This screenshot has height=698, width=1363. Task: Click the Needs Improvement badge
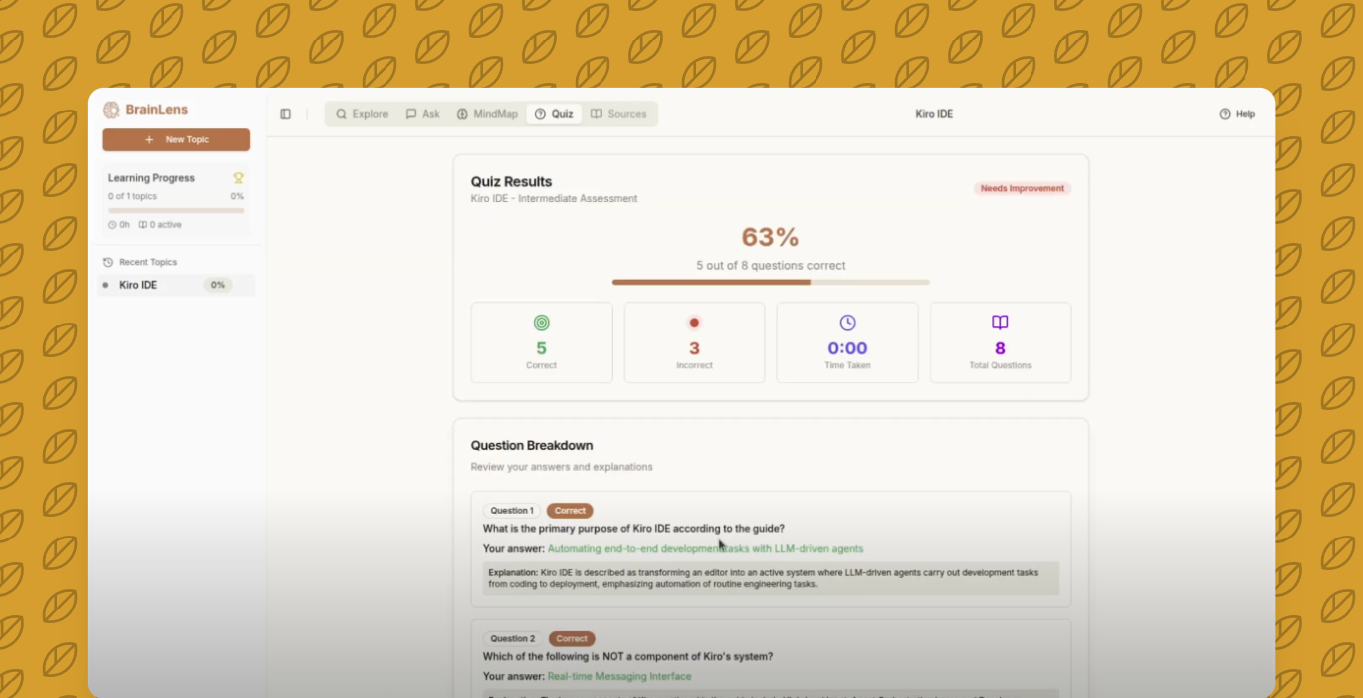click(1022, 188)
